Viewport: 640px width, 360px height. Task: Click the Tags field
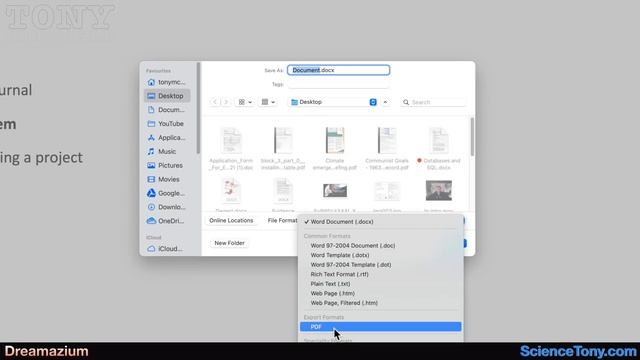coord(338,84)
